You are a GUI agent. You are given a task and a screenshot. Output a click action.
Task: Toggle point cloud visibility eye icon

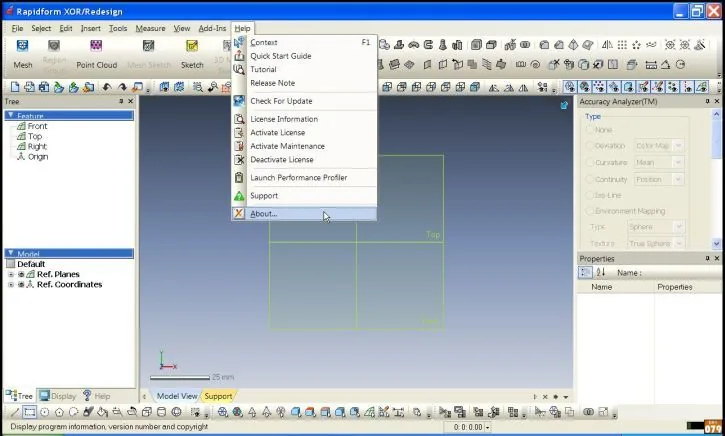pos(599,87)
